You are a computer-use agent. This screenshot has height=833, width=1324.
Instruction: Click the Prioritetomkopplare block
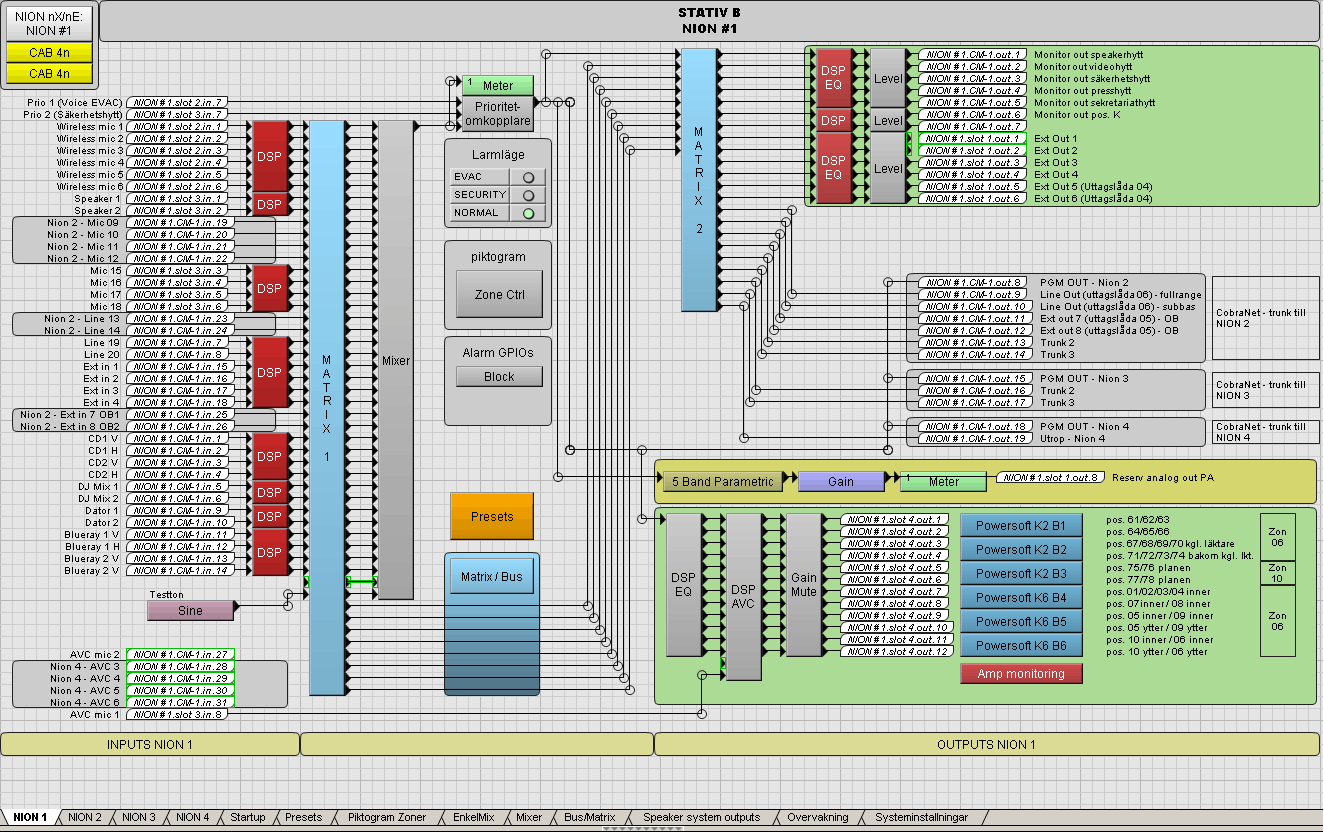pos(497,114)
